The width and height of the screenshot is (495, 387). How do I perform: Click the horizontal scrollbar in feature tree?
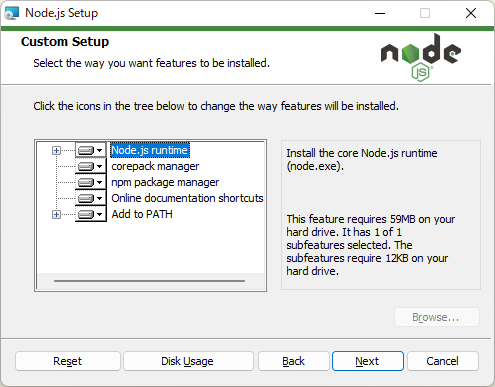coord(149,281)
